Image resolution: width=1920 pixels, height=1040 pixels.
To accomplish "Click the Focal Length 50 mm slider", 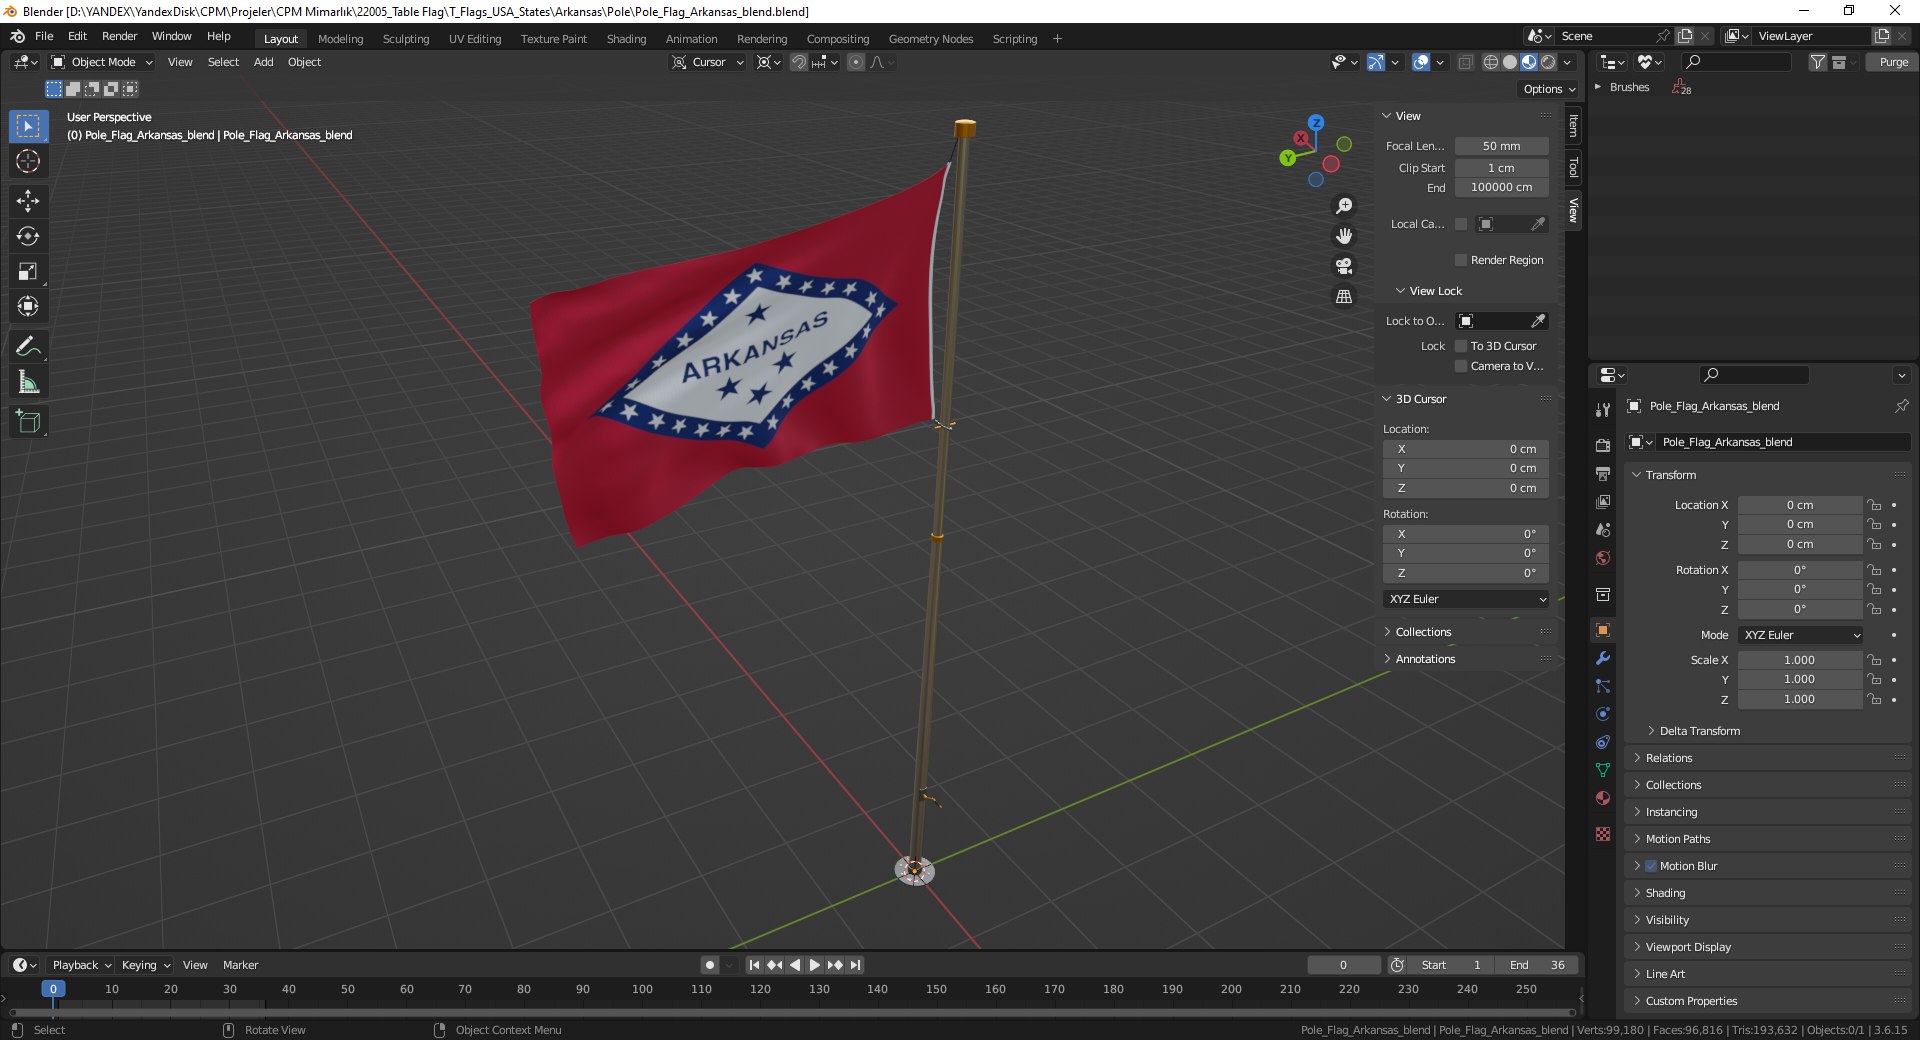I will pos(1501,146).
